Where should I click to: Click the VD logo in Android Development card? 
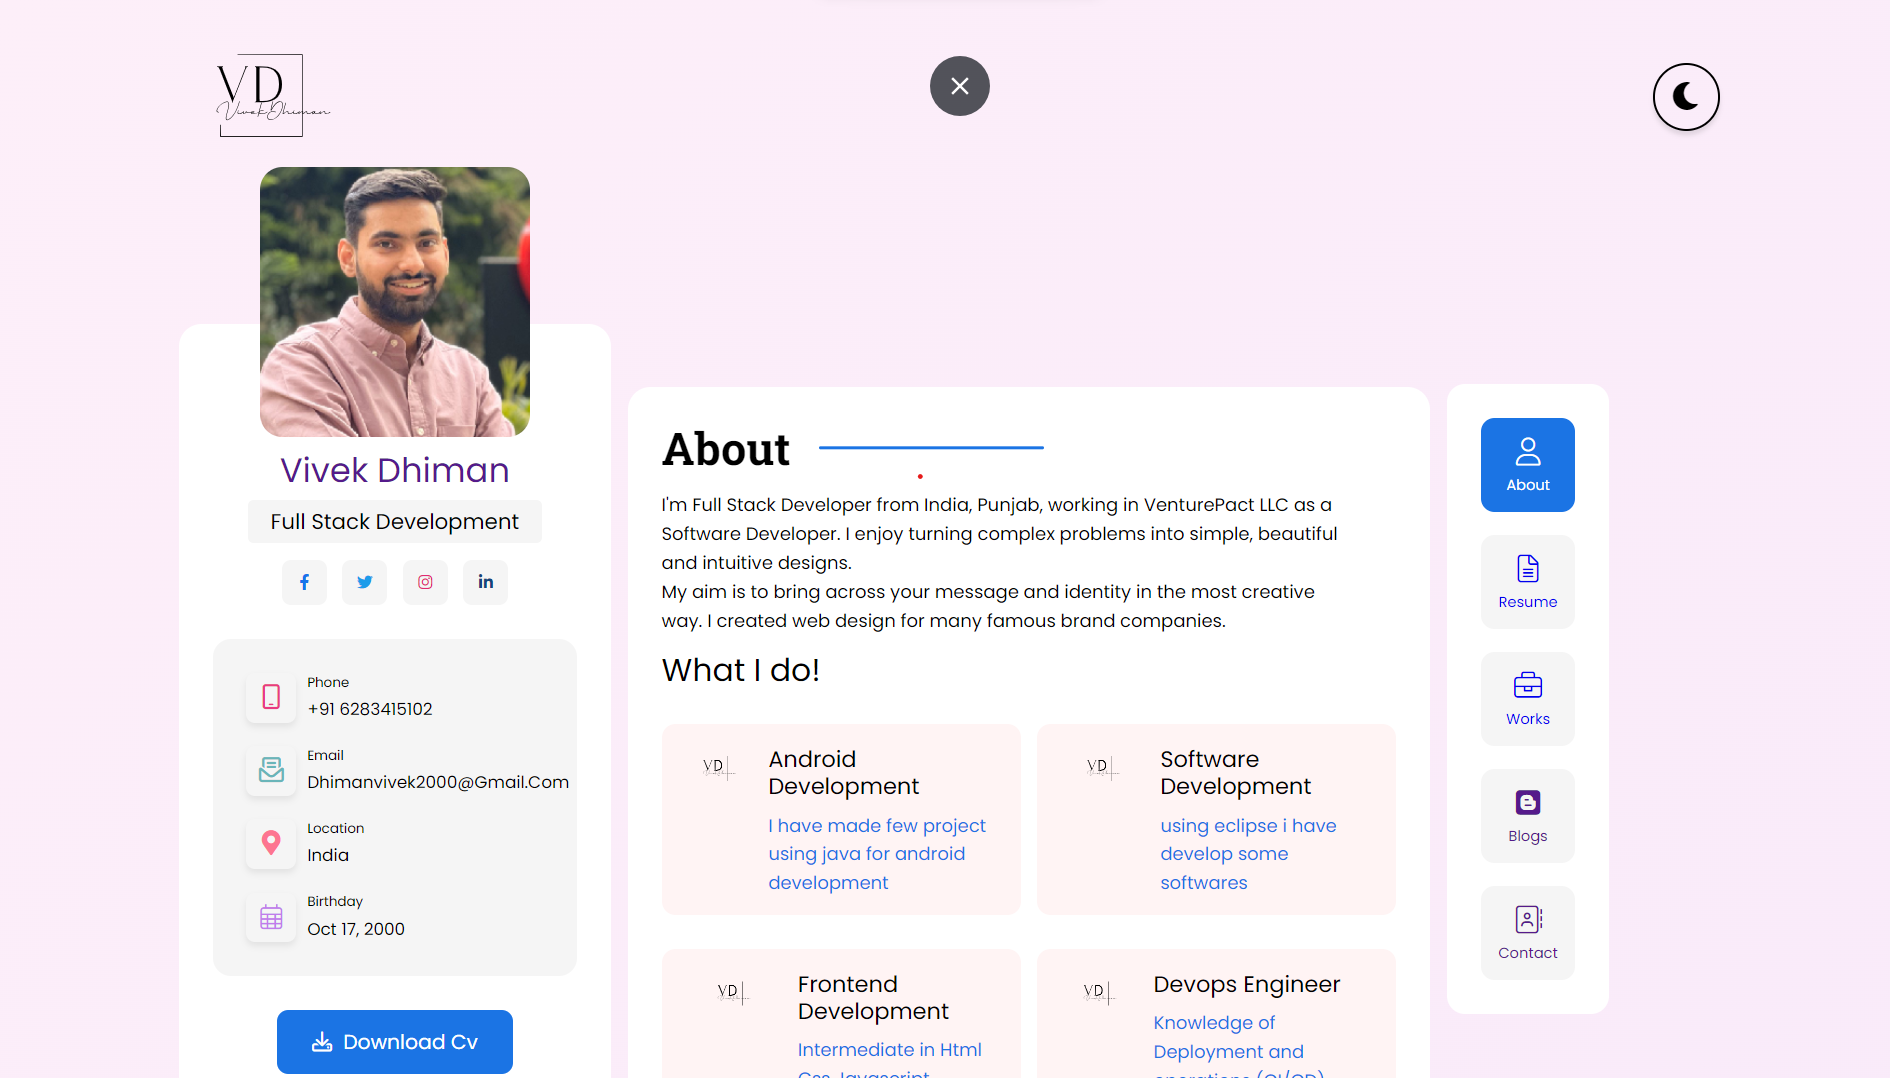[718, 768]
